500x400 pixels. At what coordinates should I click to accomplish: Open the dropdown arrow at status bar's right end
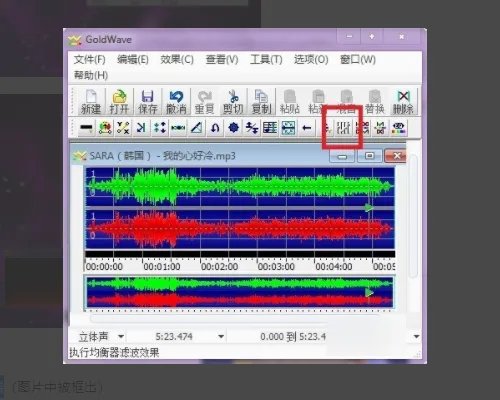click(416, 337)
